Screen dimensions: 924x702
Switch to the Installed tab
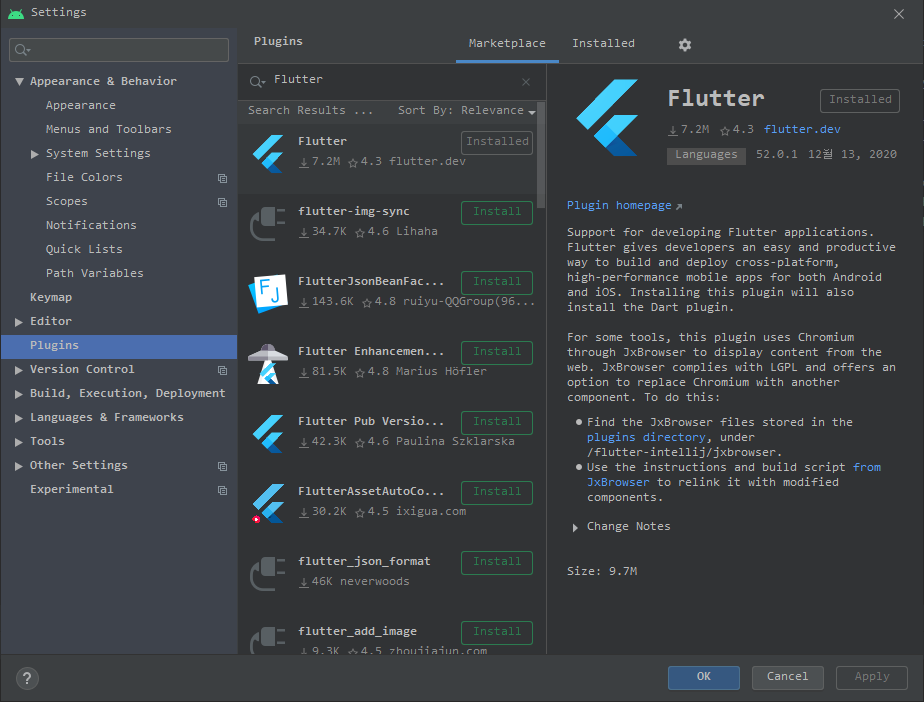[x=603, y=43]
